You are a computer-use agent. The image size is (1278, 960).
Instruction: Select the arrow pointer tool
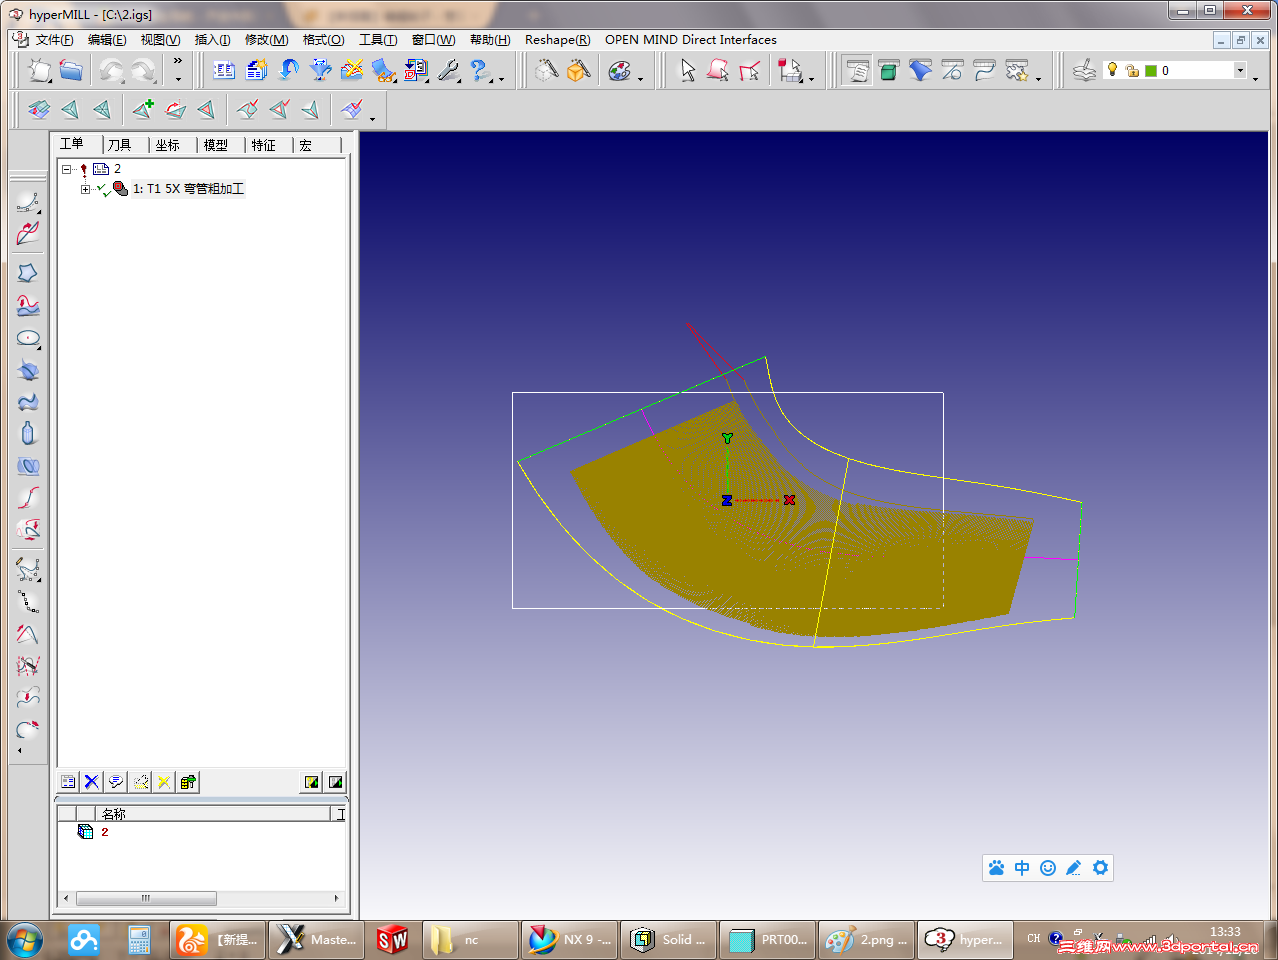point(688,70)
